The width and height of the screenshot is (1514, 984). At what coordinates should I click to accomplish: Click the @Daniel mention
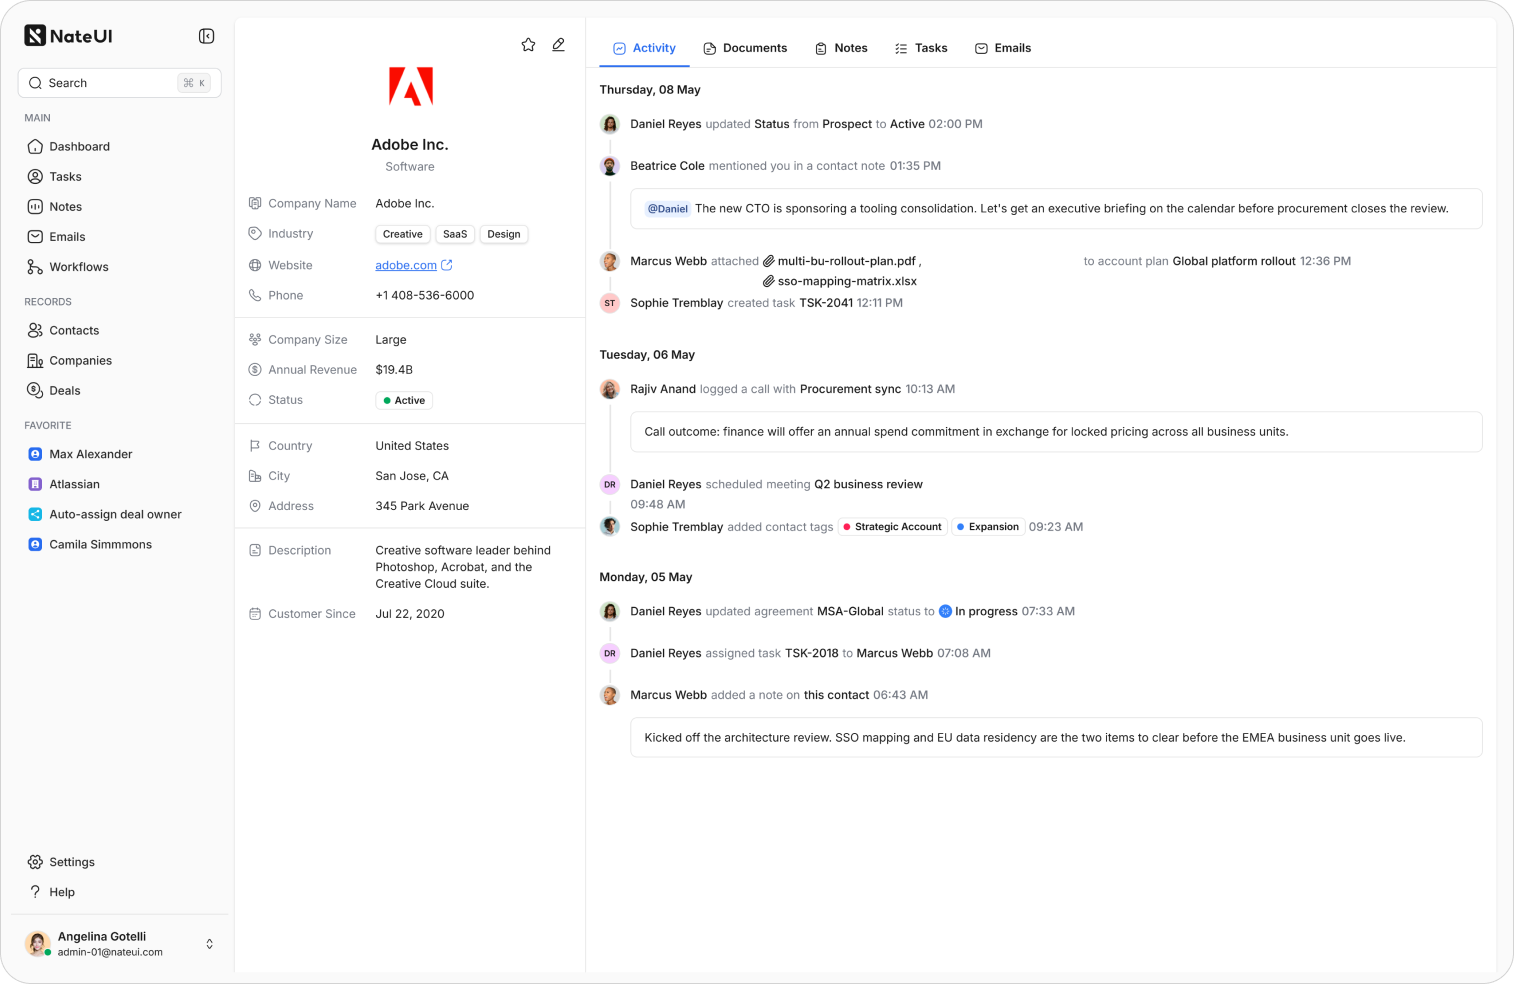(667, 209)
